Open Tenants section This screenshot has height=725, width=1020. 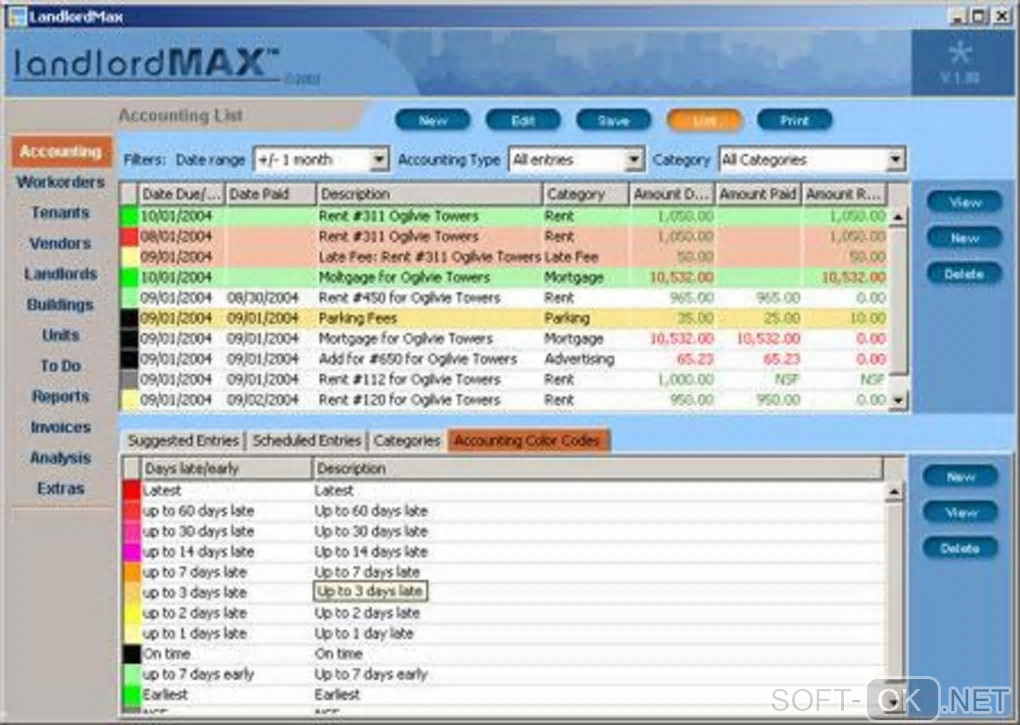(x=61, y=213)
